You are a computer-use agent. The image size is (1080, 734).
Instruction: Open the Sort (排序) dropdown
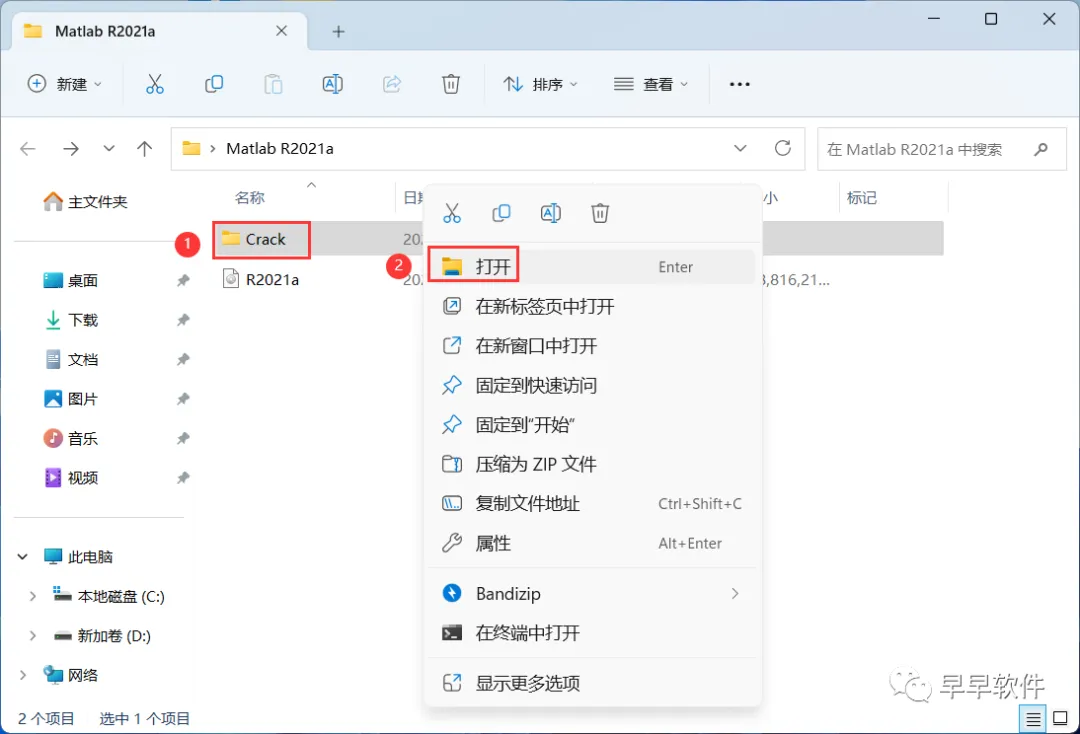541,84
